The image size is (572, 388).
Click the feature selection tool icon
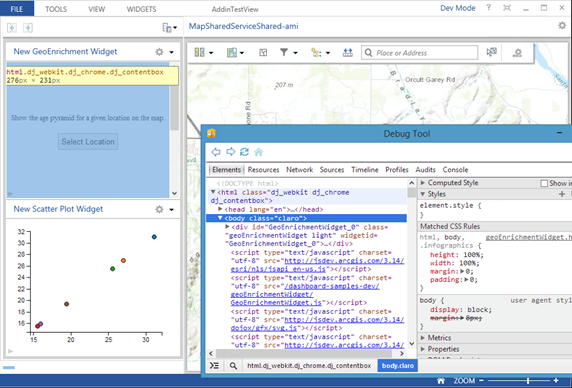(316, 53)
